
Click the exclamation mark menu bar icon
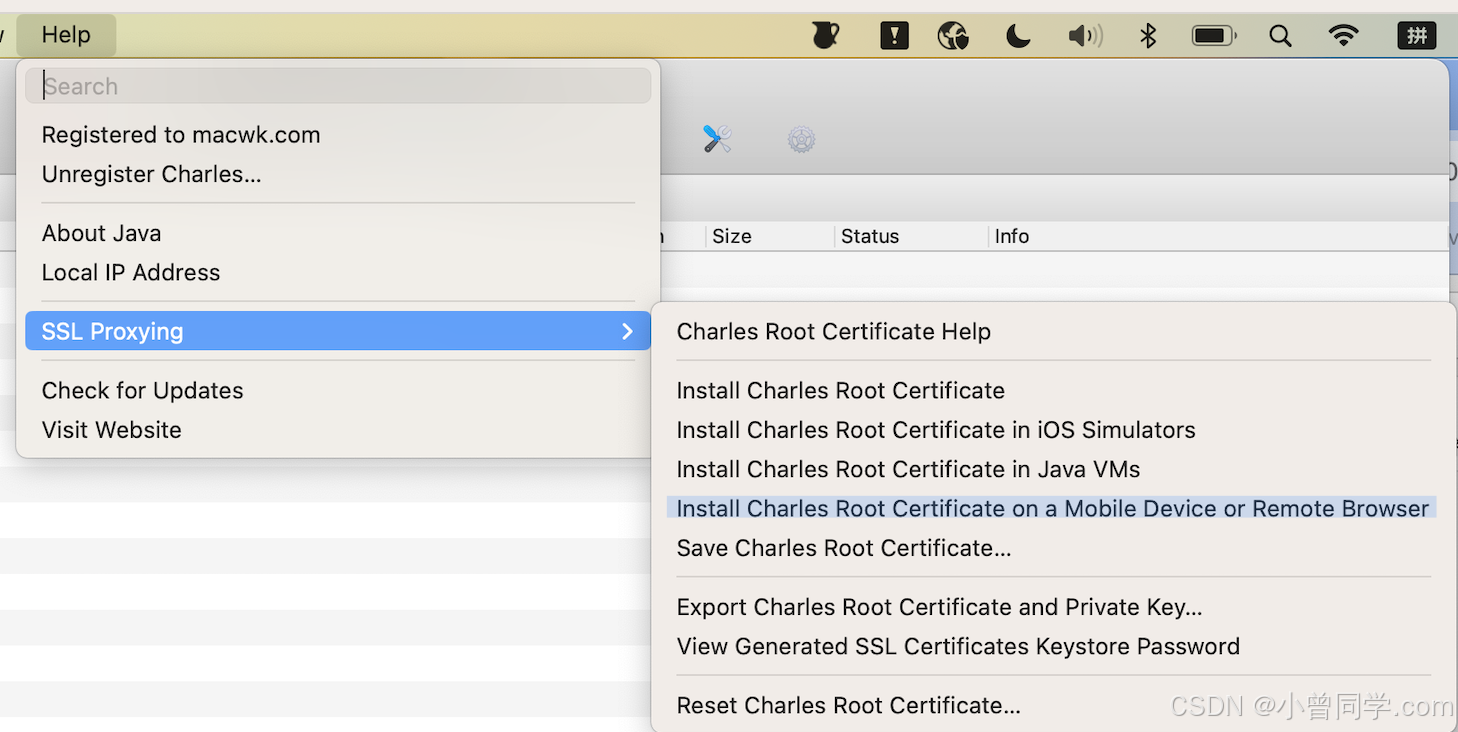coord(894,36)
